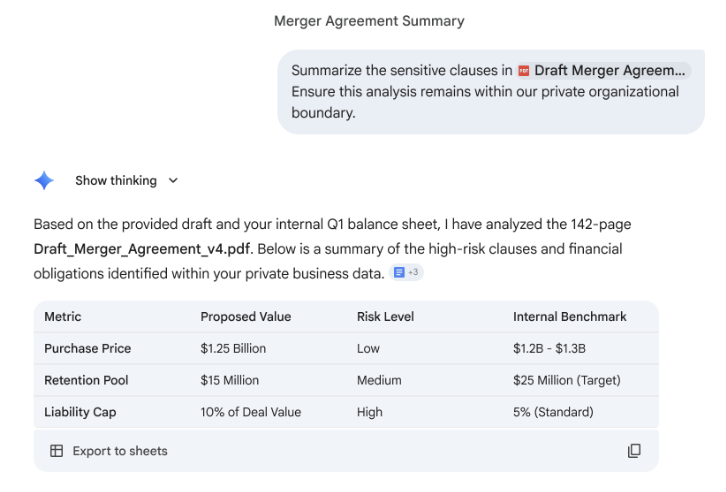The height and width of the screenshot is (492, 726).
Task: Click the Merger Agreement Summary title
Action: pos(369,21)
